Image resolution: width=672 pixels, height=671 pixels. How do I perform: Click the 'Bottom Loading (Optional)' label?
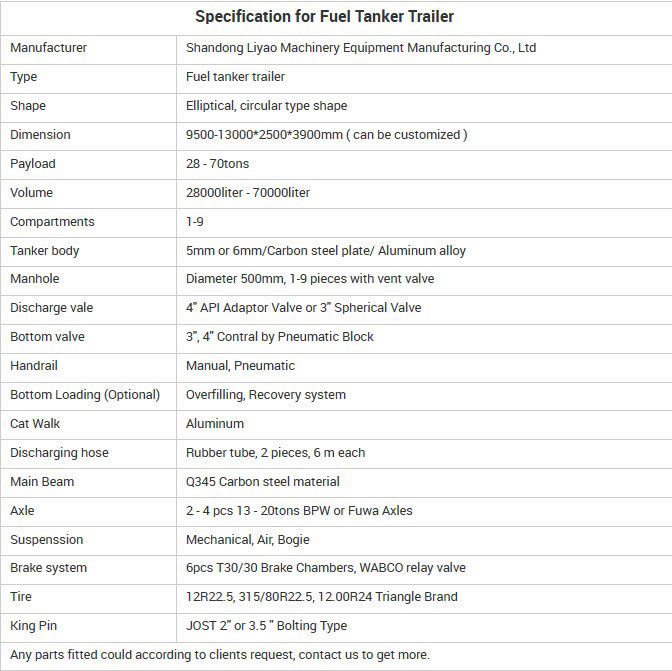coord(85,395)
